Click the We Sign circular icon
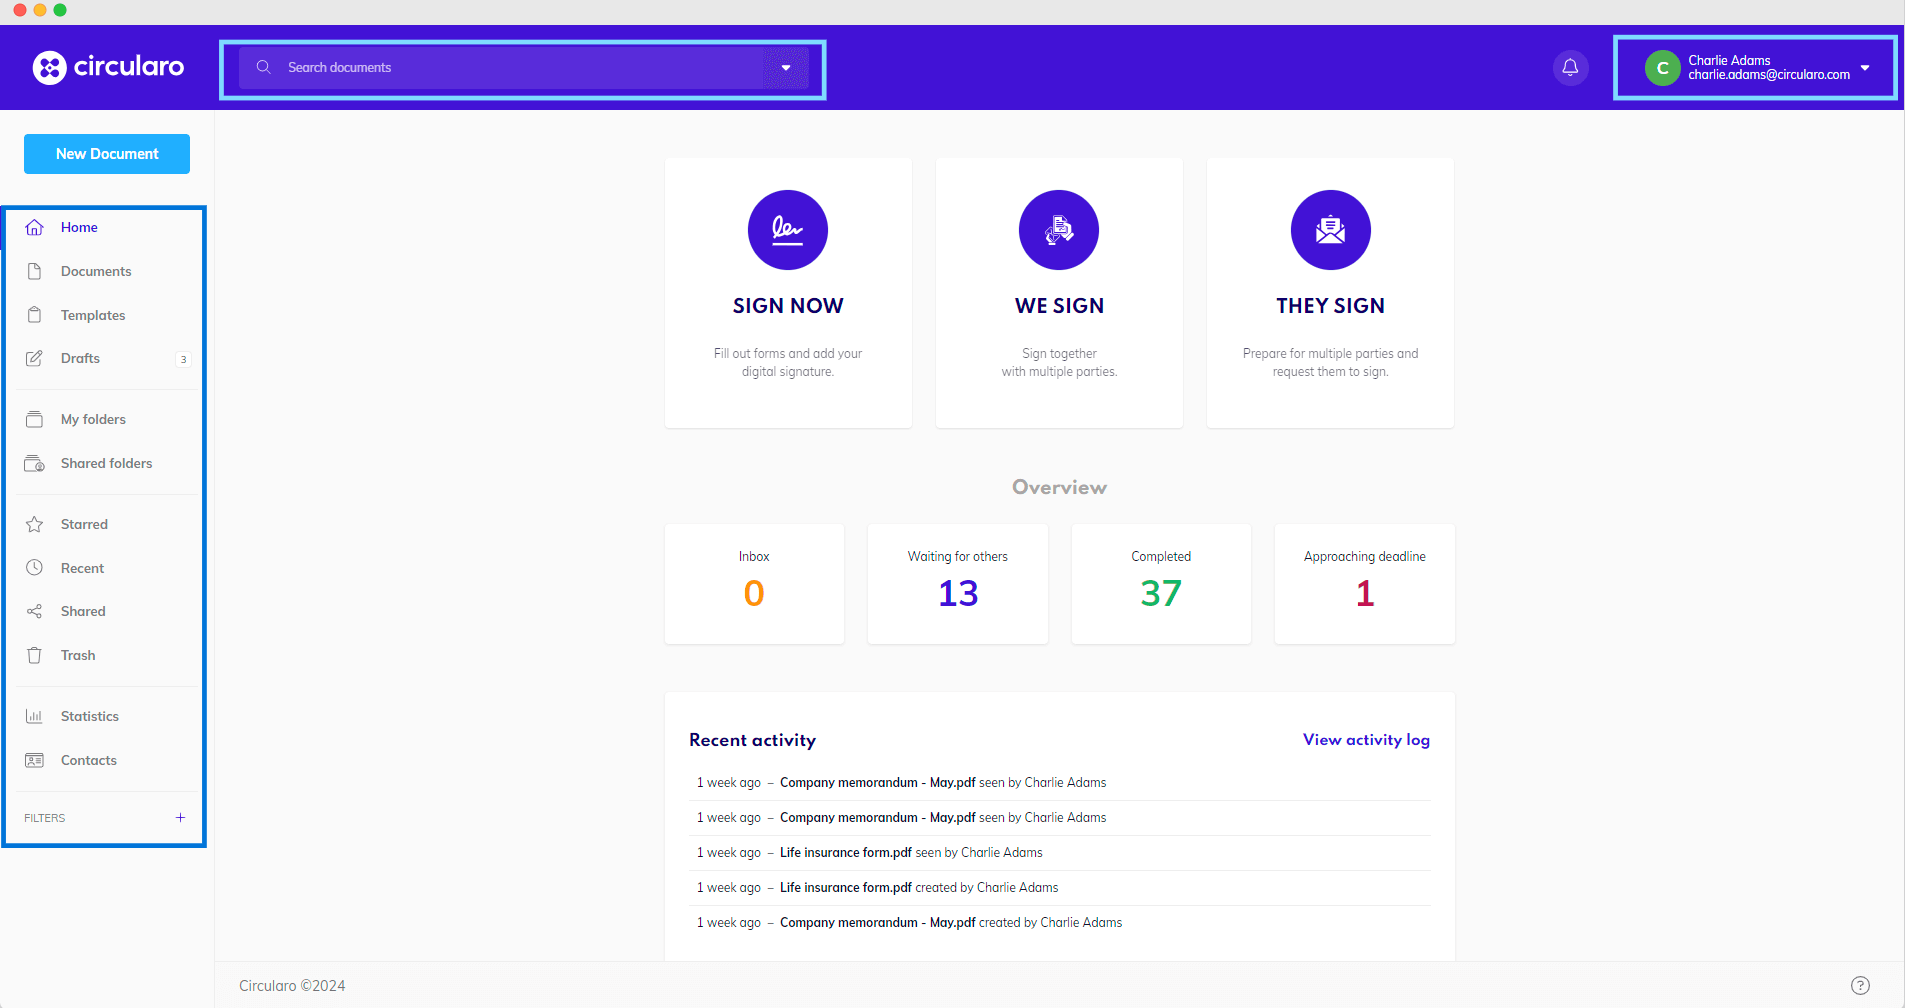Screen dimensions: 1905x1008 (1058, 230)
